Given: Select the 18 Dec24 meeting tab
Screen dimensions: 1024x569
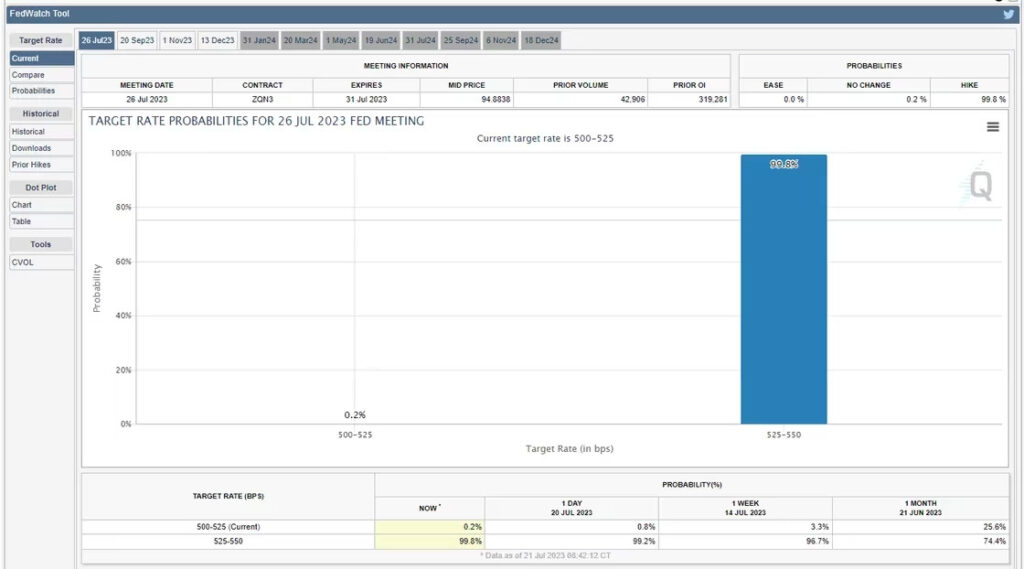Looking at the screenshot, I should point(541,41).
